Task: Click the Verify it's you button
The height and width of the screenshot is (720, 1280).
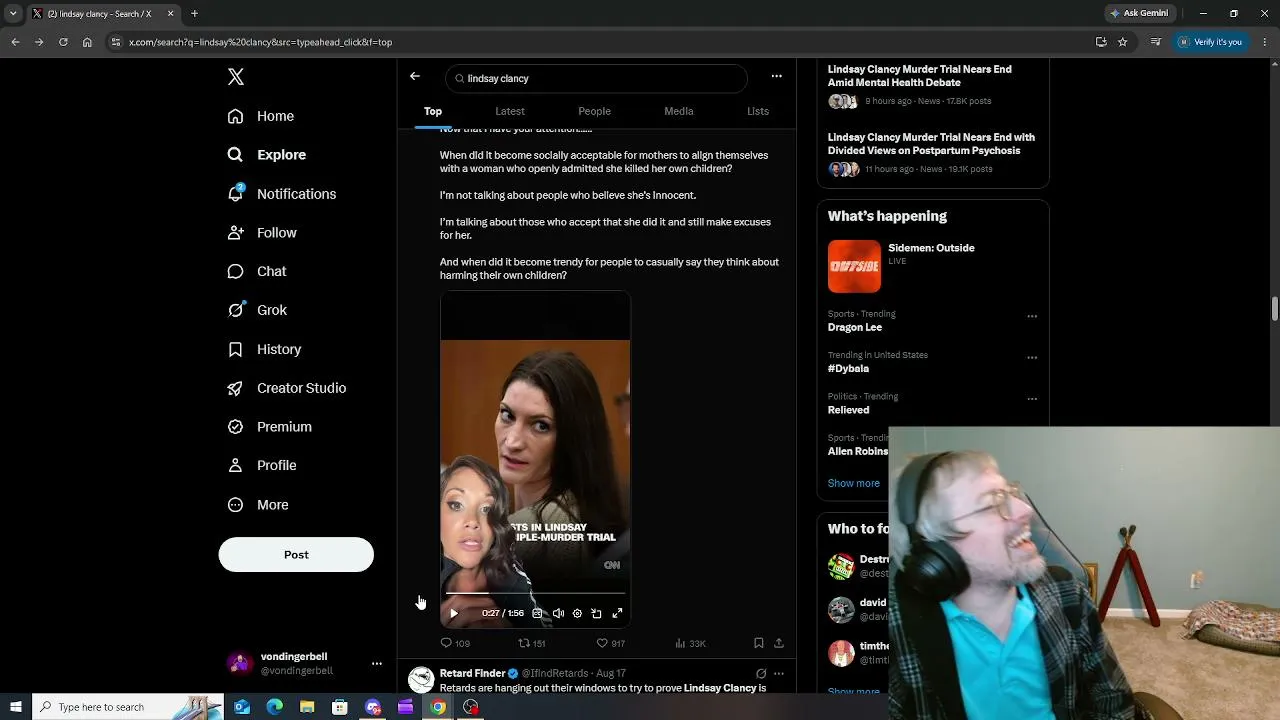Action: 1210,42
